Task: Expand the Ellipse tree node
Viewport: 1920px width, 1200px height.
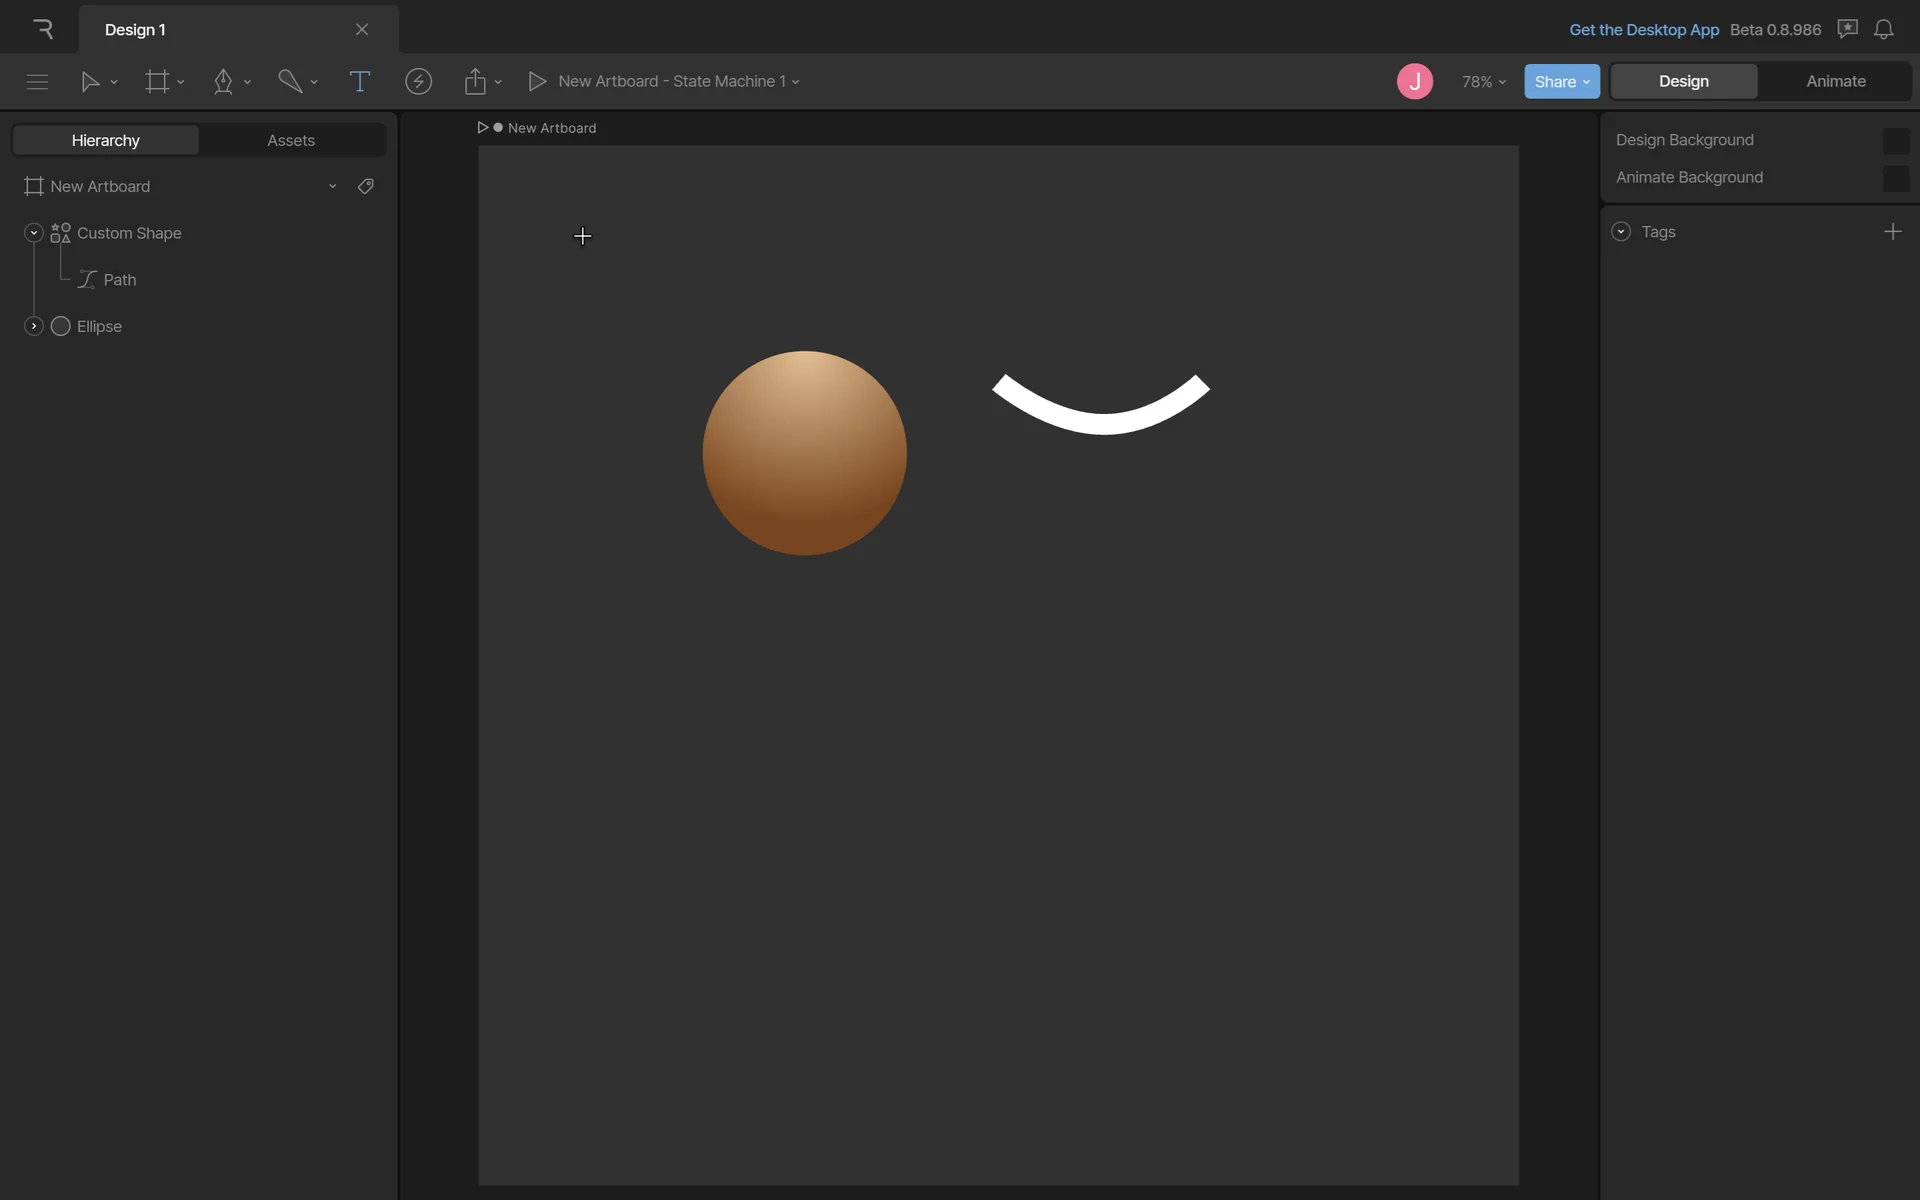Action: click(x=34, y=326)
